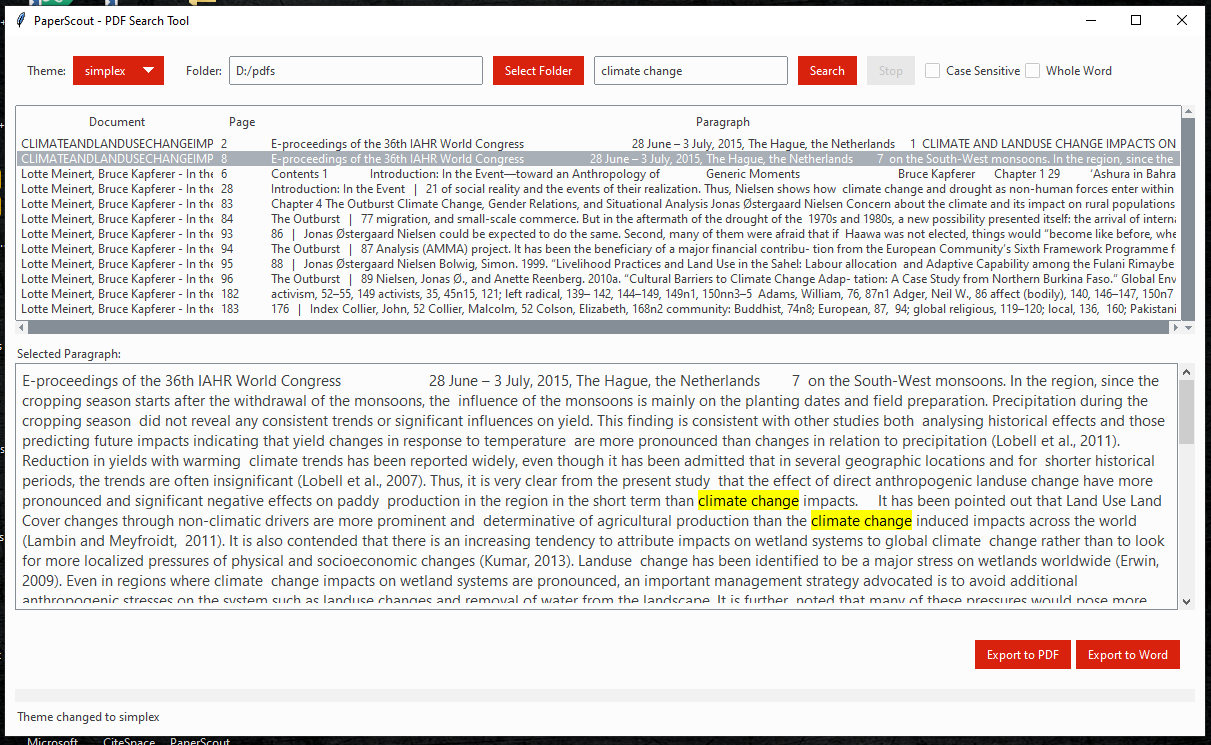This screenshot has height=745, width=1211.
Task: Click the PaperScout feather icon in the title bar
Action: click(x=20, y=20)
